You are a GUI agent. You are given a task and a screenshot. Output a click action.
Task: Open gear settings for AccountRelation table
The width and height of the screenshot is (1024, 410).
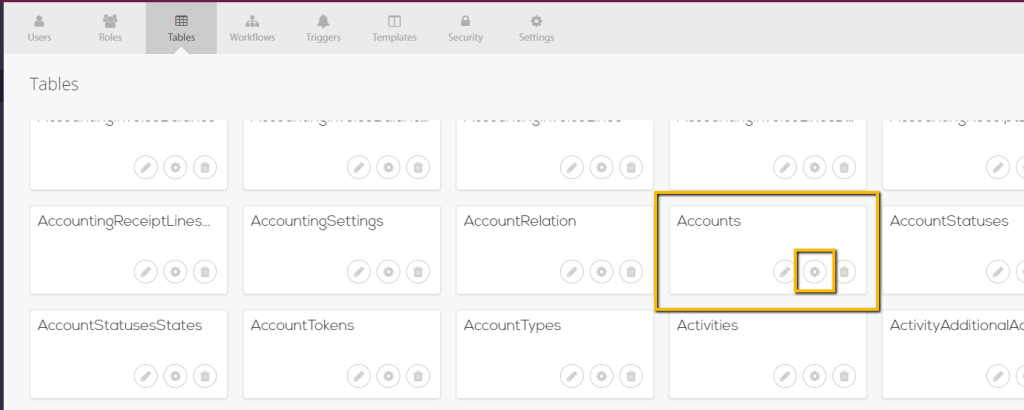(602, 271)
